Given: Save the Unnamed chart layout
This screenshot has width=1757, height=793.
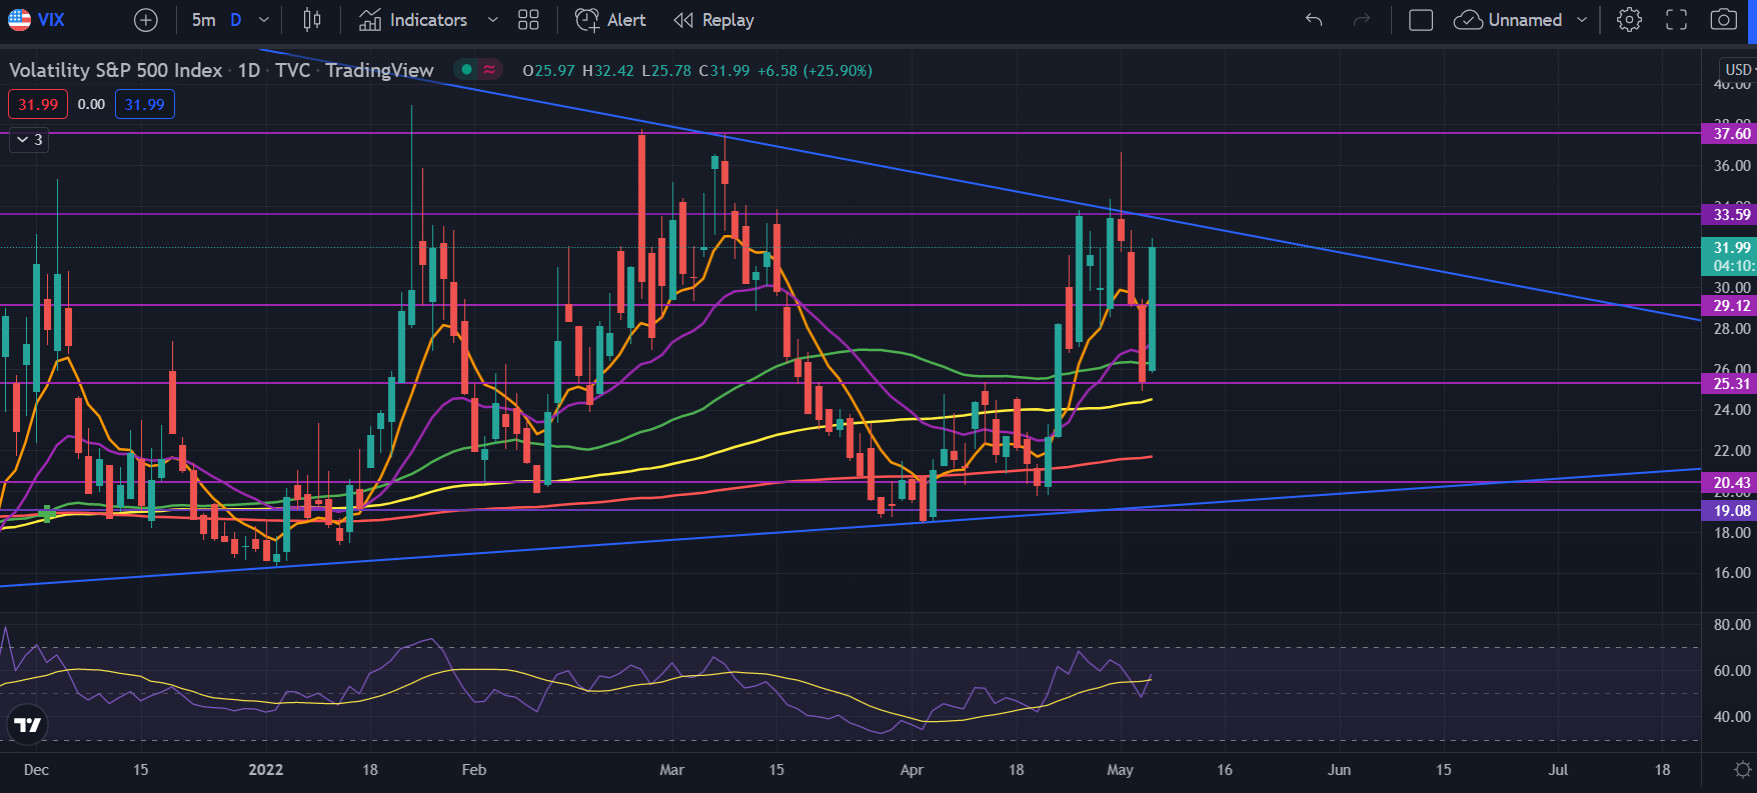Looking at the screenshot, I should pyautogui.click(x=1509, y=20).
